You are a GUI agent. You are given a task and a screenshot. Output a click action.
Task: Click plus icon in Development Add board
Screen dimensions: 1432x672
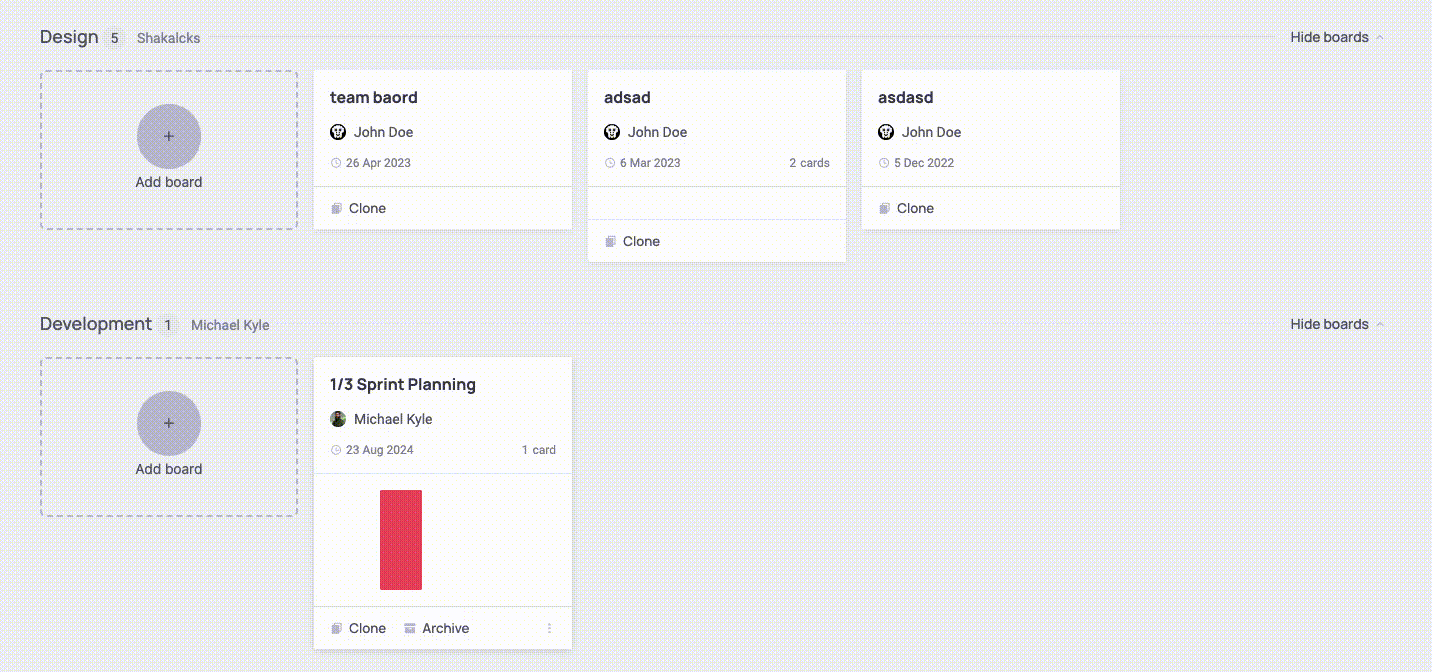(x=169, y=423)
